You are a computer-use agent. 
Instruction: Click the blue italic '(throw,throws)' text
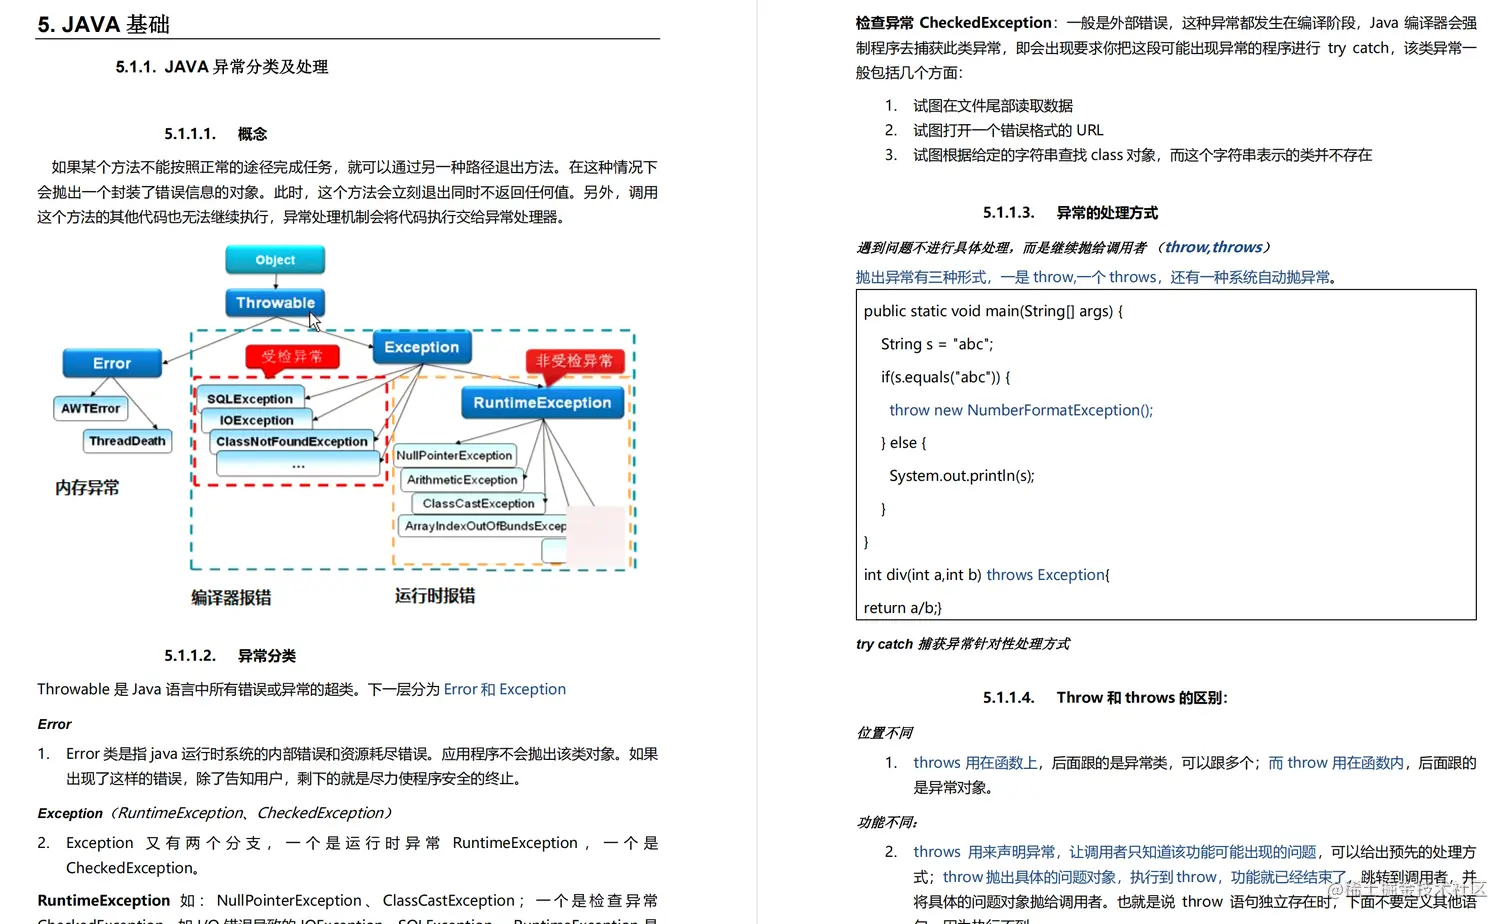[x=1214, y=247]
